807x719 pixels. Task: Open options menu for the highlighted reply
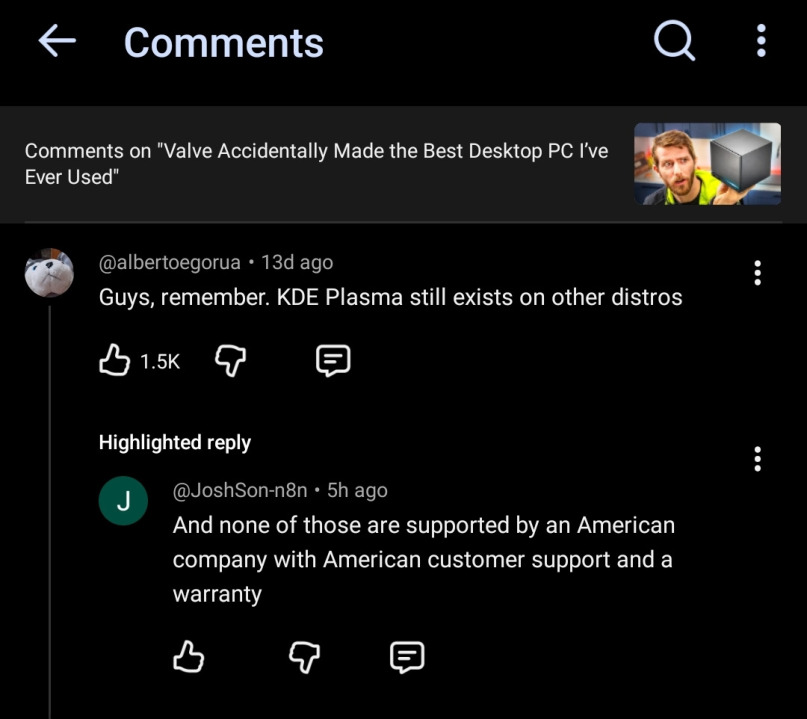point(757,459)
